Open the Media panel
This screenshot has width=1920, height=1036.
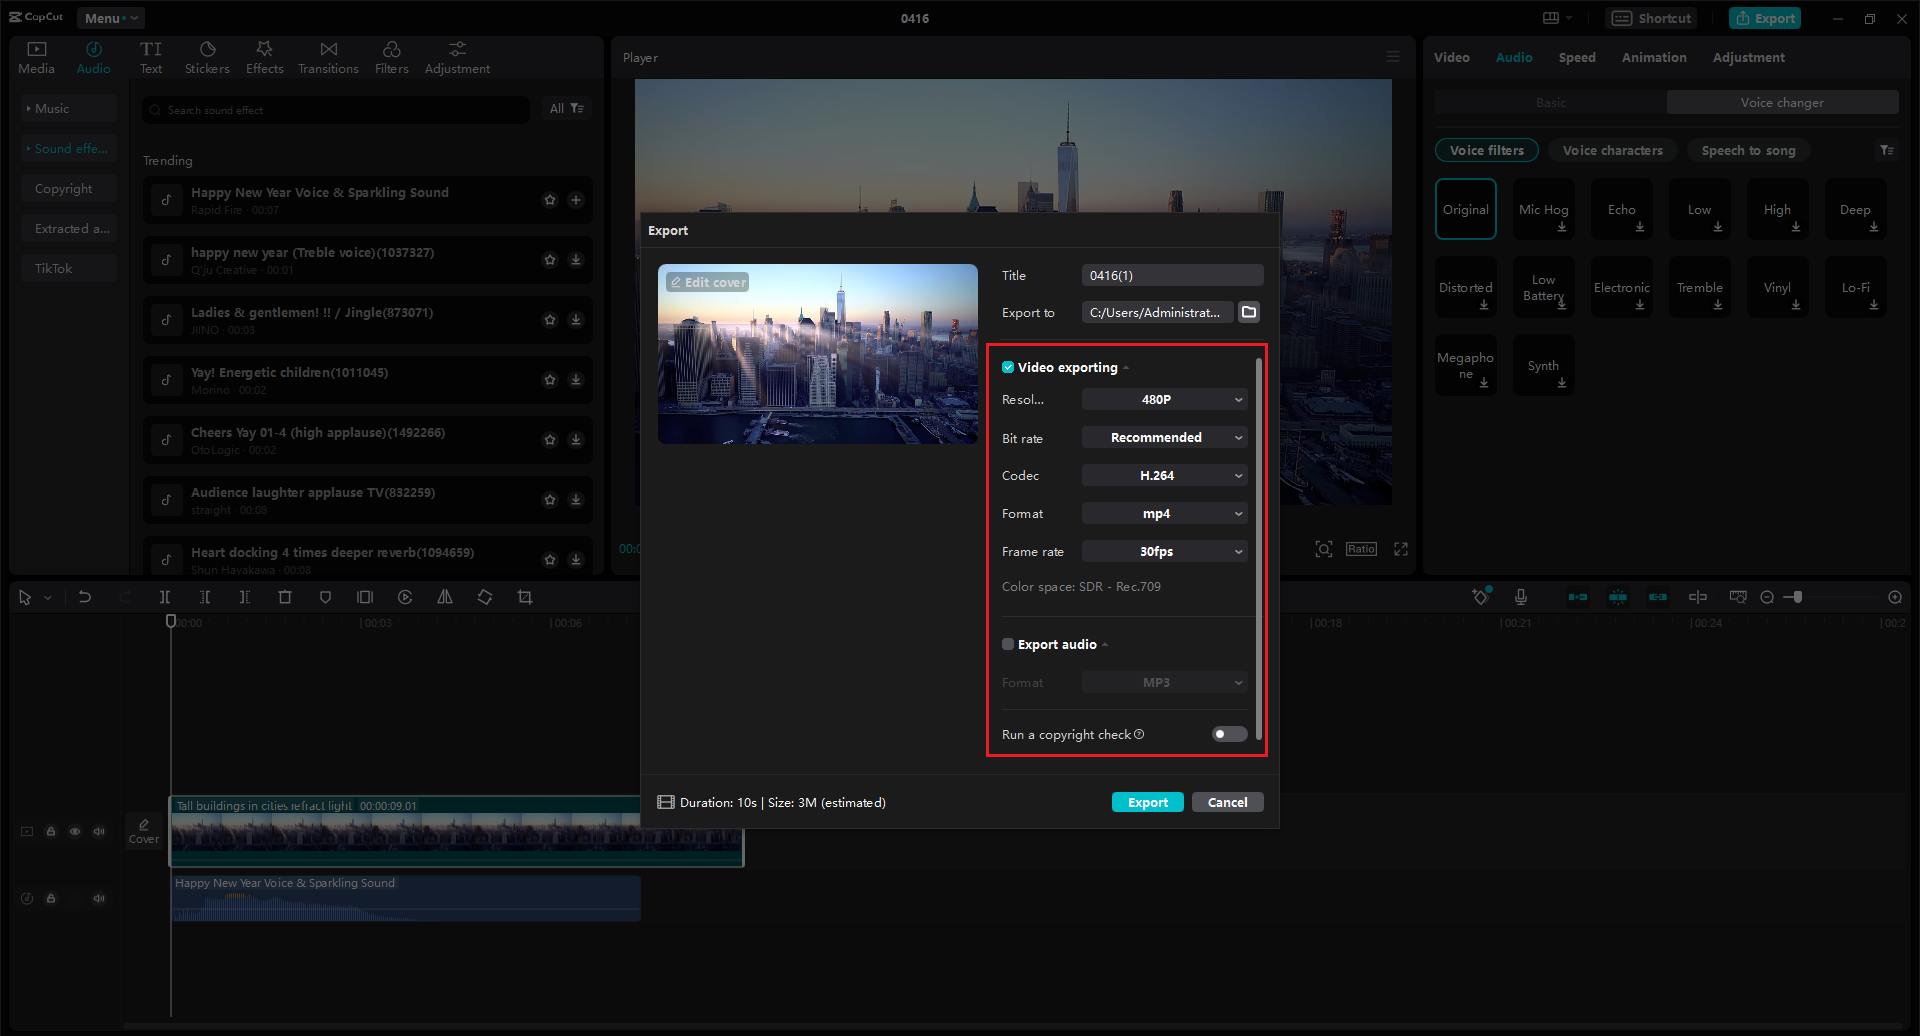[x=36, y=56]
